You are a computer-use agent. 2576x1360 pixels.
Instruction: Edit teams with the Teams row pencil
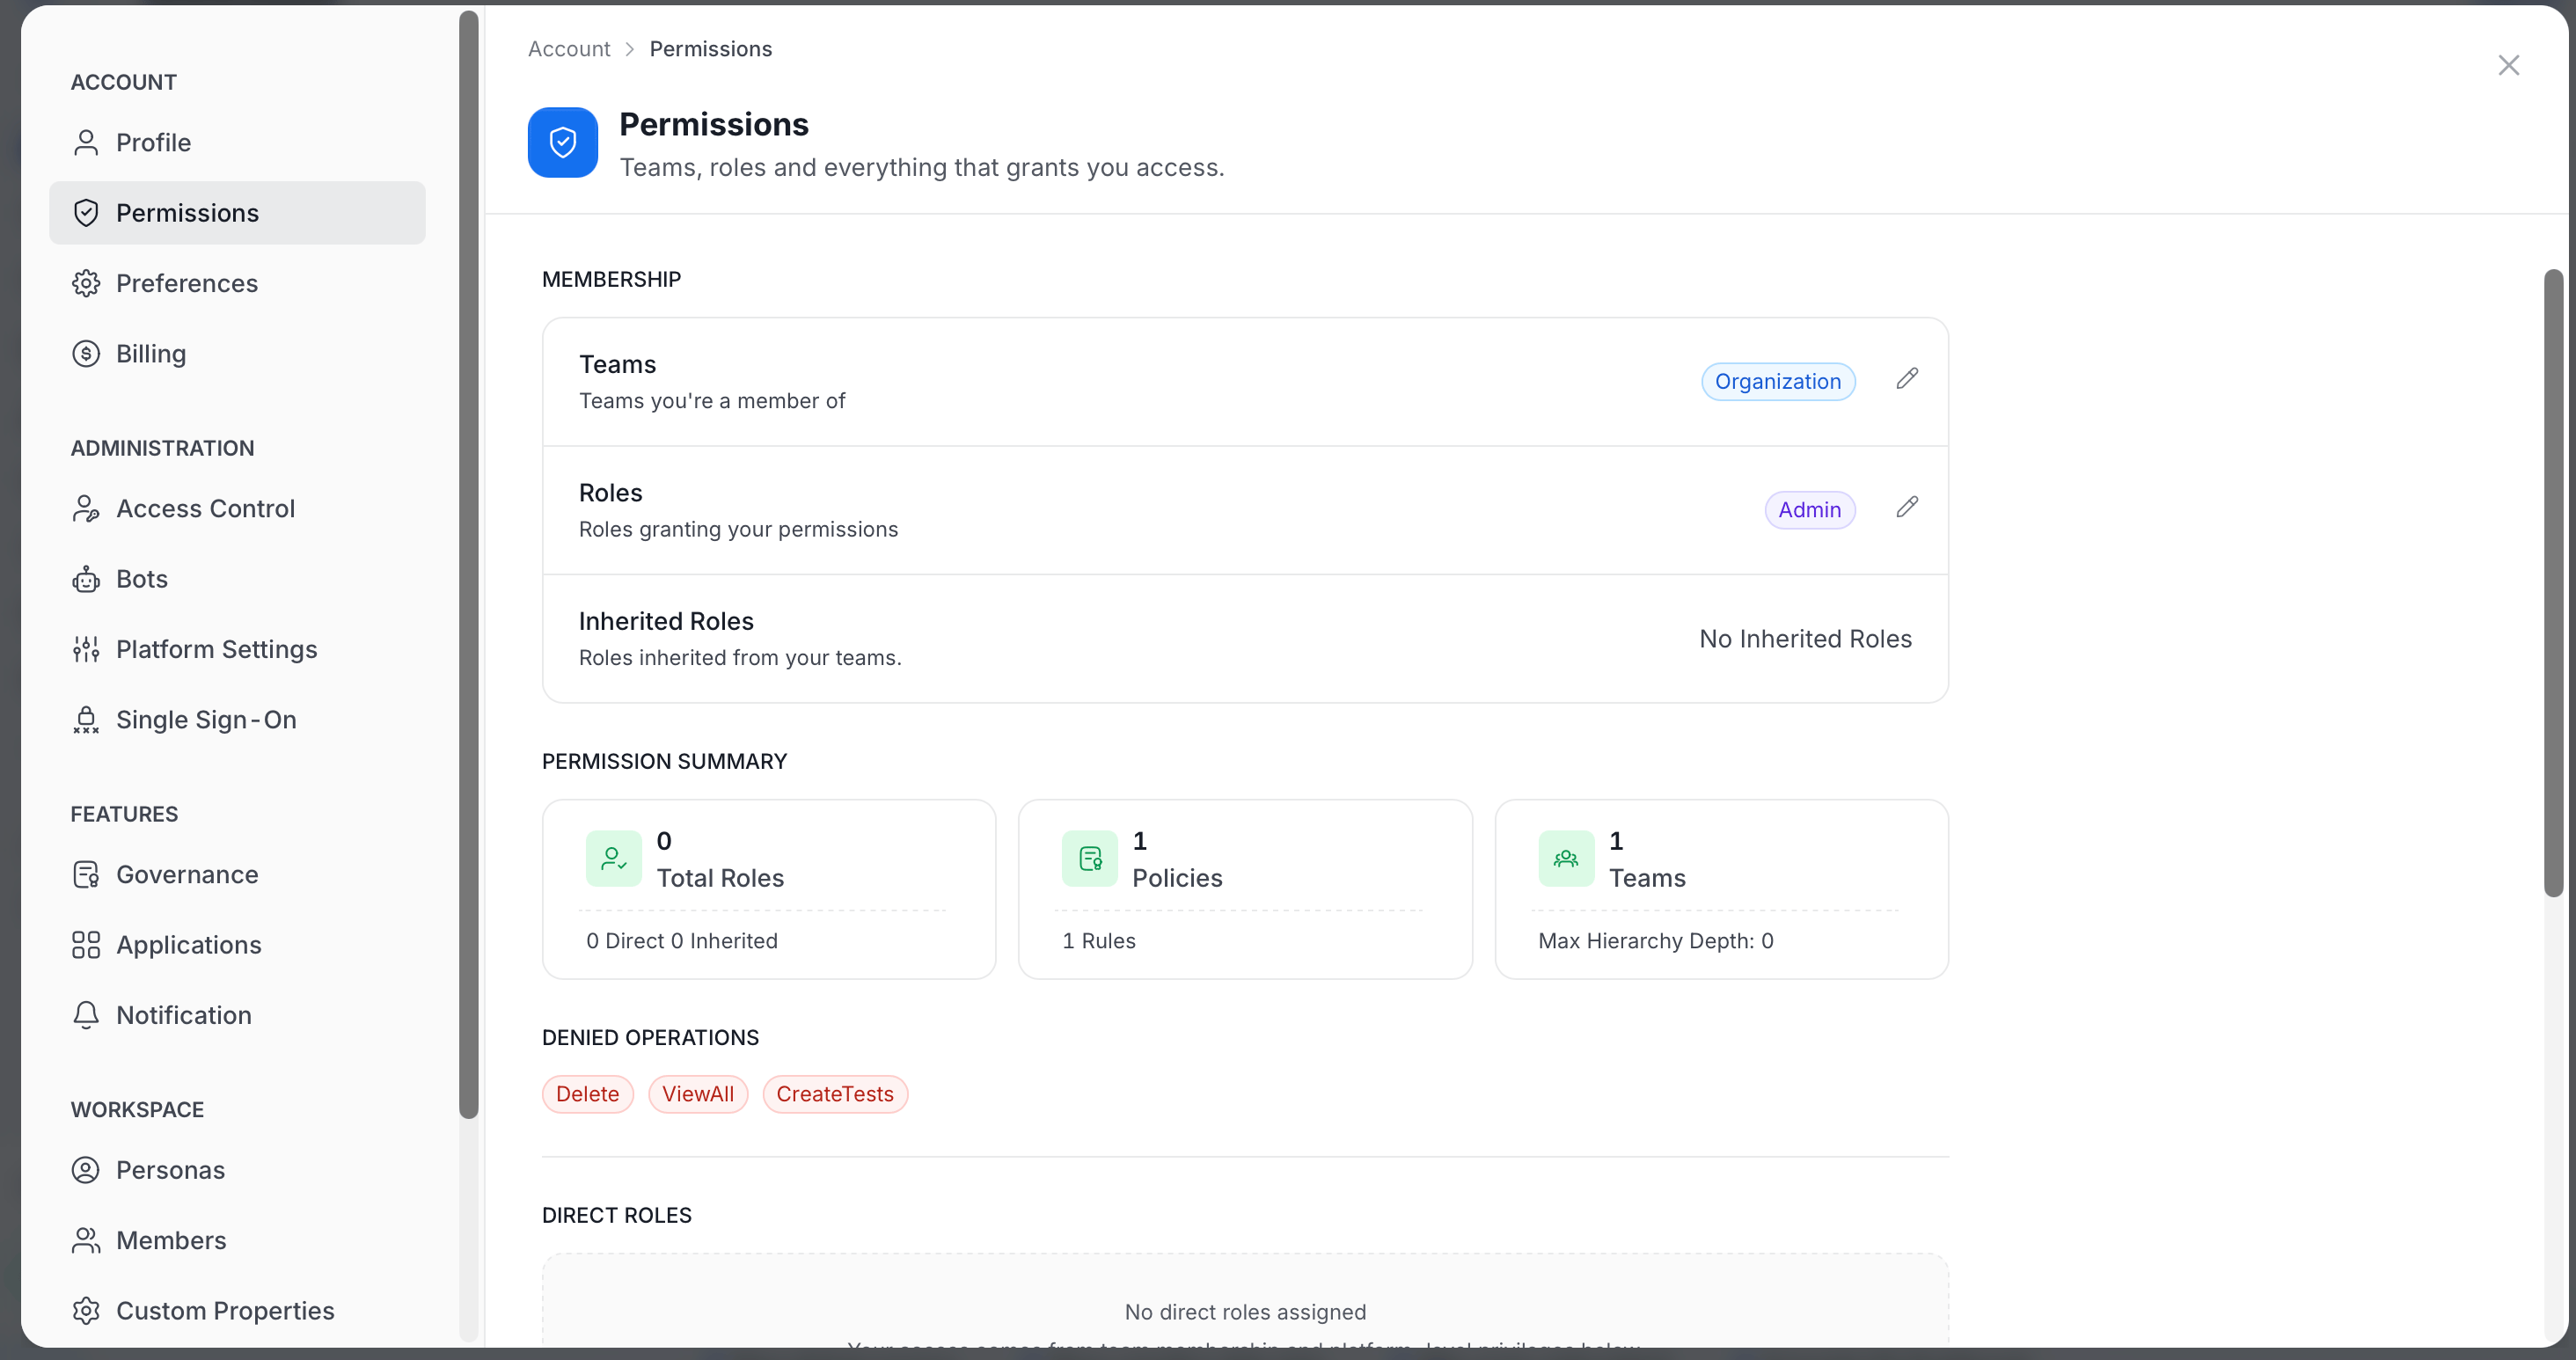[1907, 379]
